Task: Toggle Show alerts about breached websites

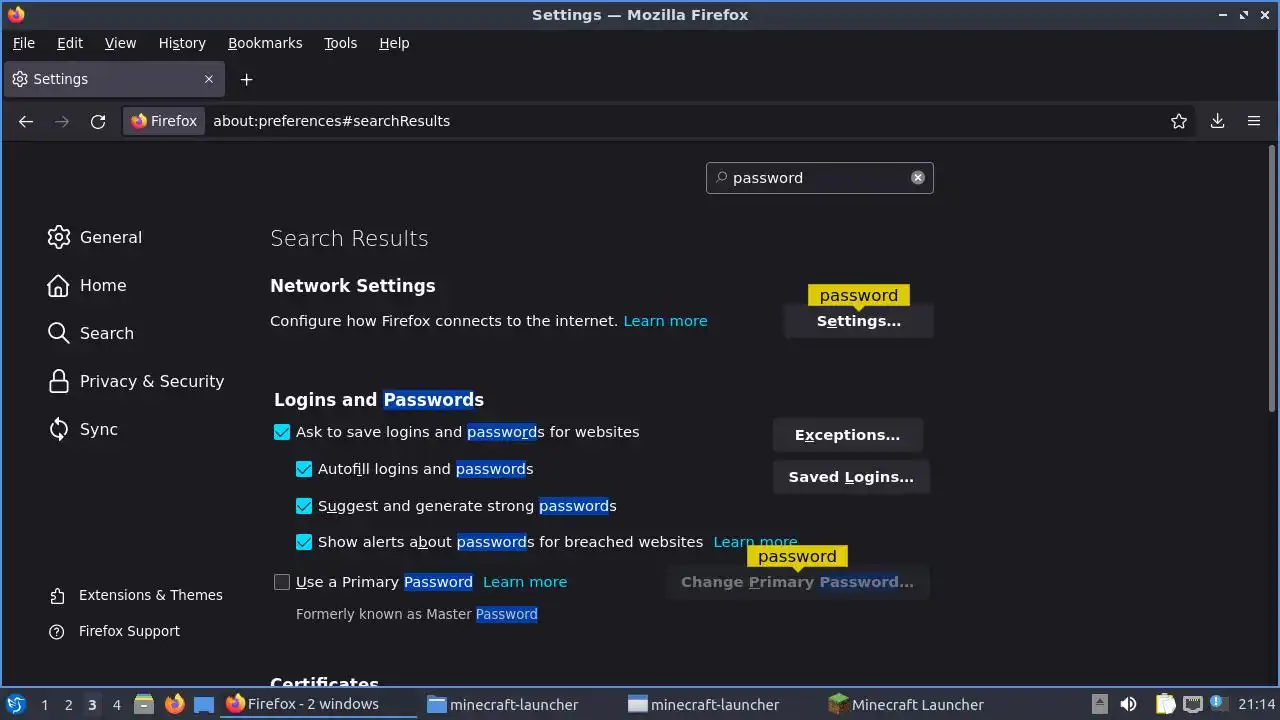Action: pyautogui.click(x=304, y=542)
